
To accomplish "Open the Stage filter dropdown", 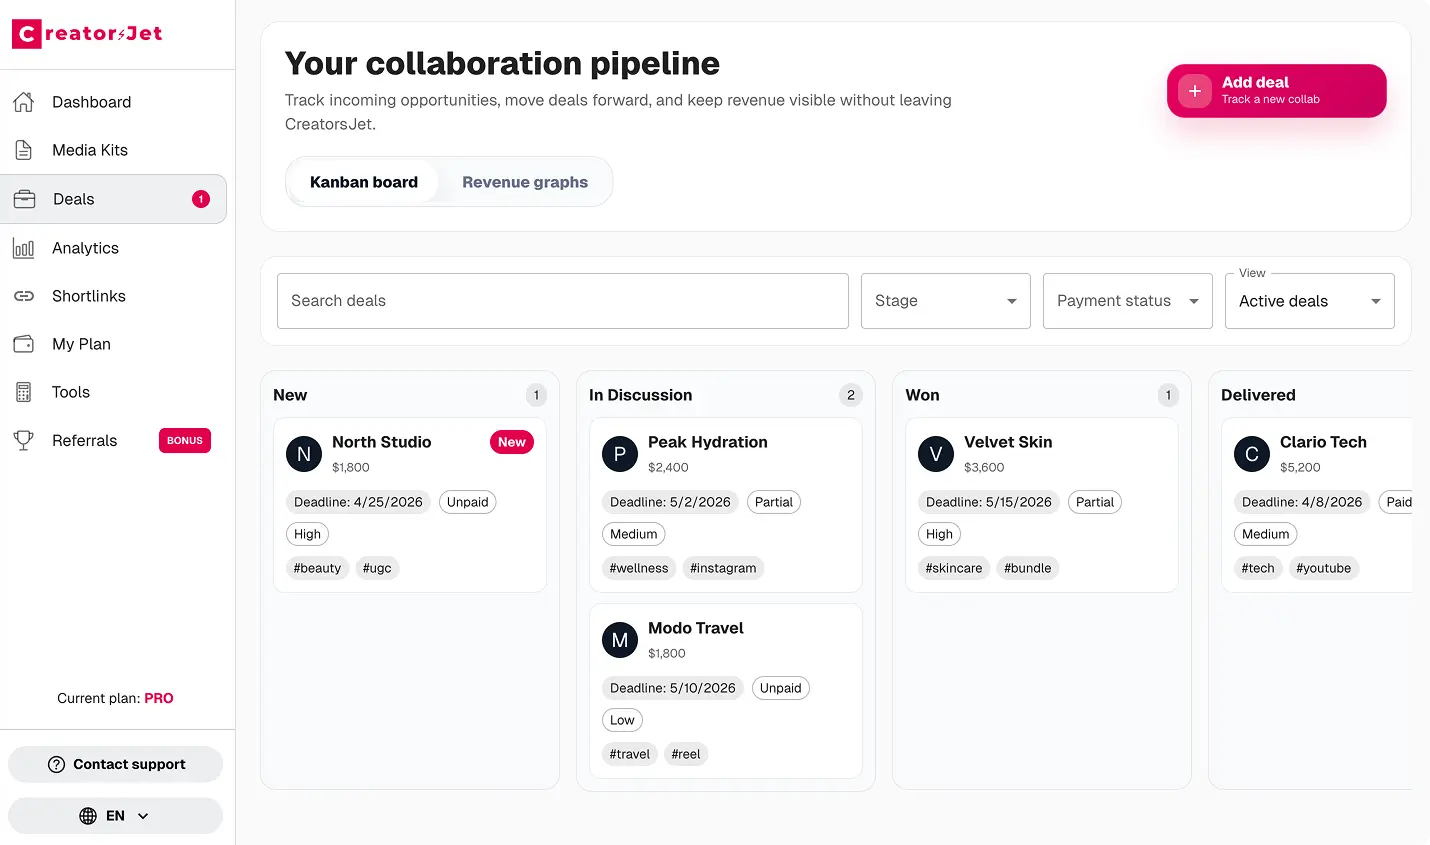I will (944, 301).
